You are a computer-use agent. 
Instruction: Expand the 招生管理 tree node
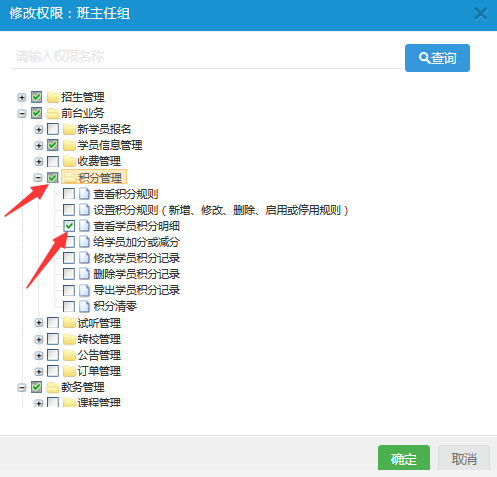[22, 97]
